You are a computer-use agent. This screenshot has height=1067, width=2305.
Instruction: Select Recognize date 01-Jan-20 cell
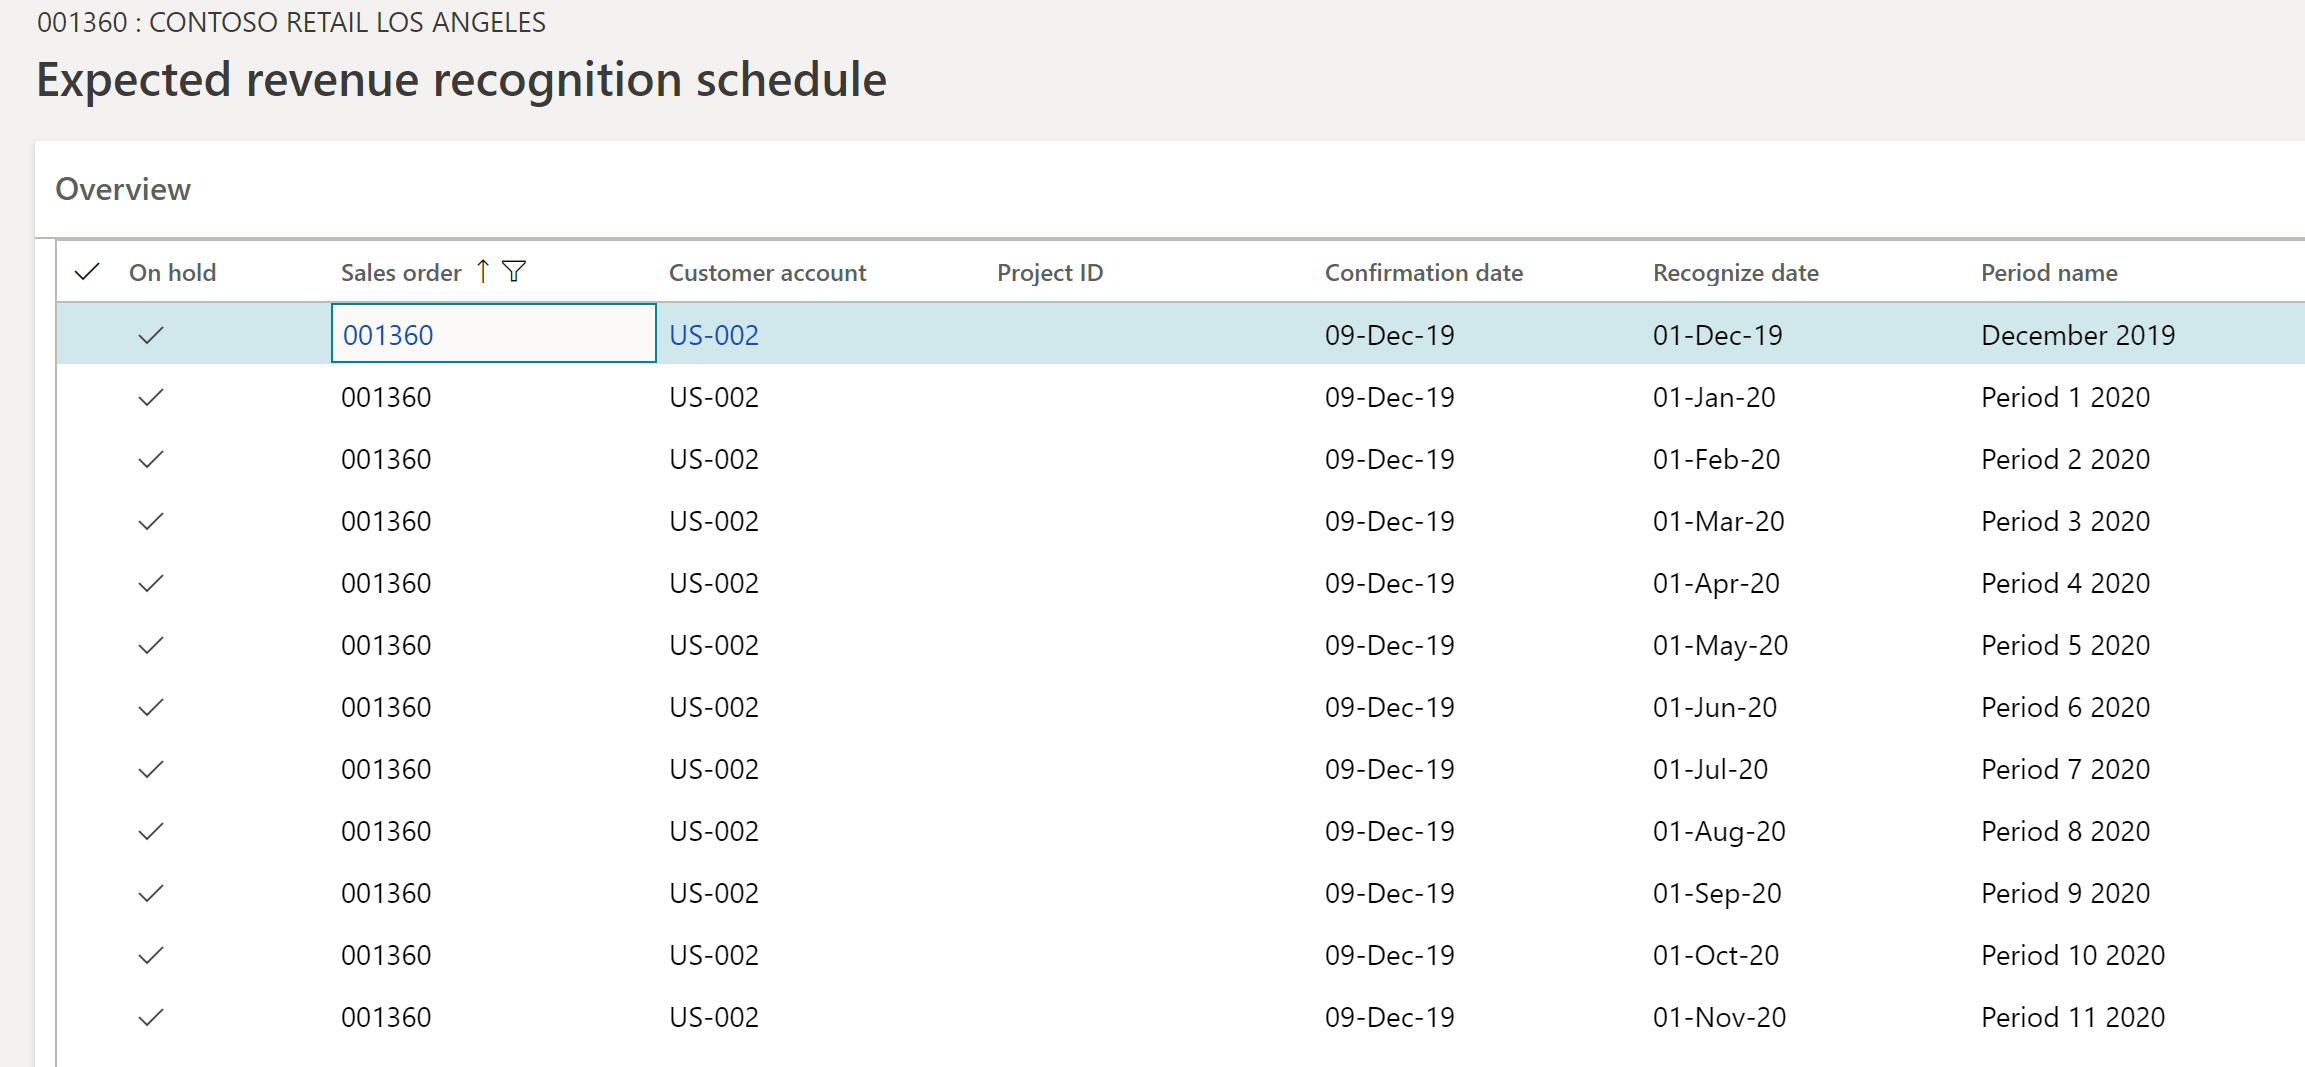[x=1714, y=397]
